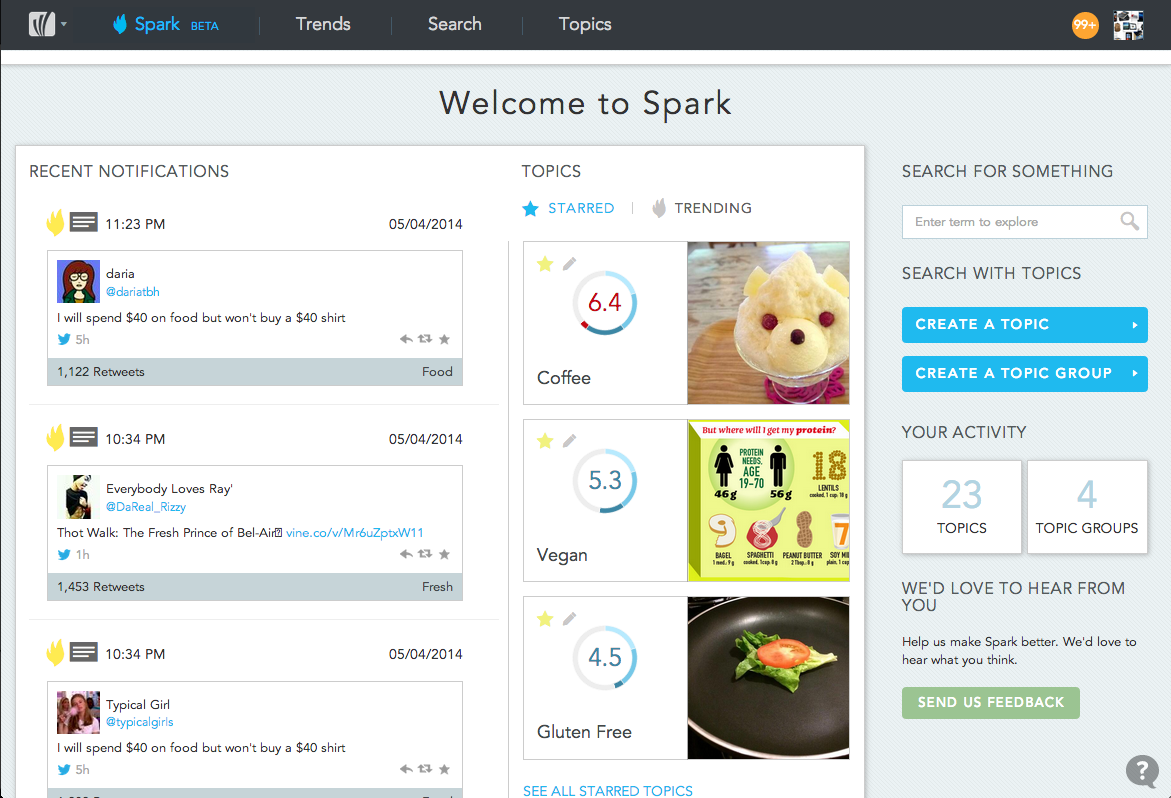Viewport: 1171px width, 798px height.
Task: Open the 23 Topics activity tile
Action: [x=961, y=507]
